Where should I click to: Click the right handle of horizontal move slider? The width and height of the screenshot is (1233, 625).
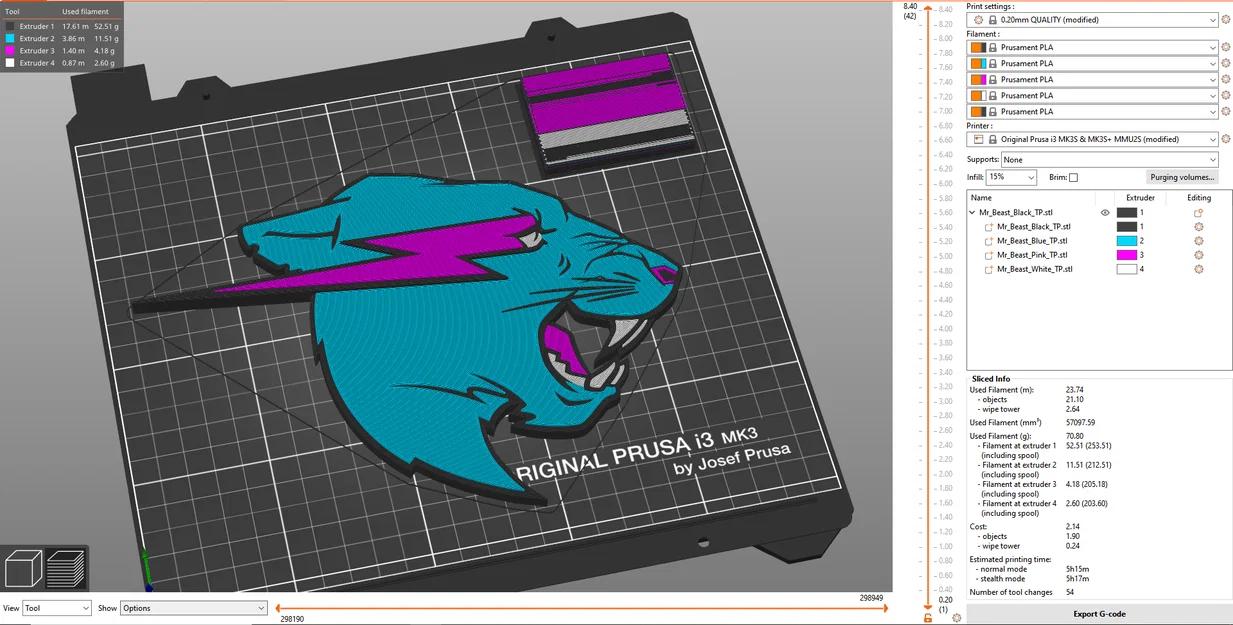click(885, 608)
